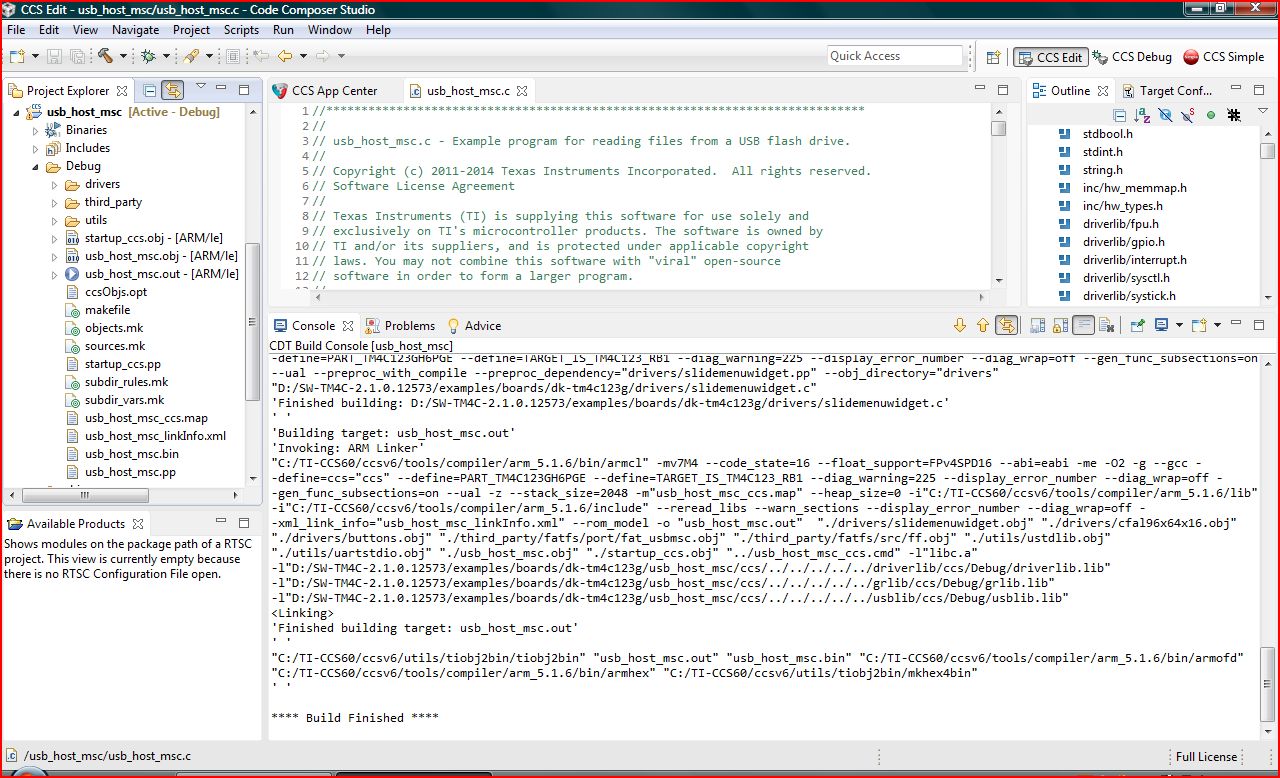This screenshot has height=778, width=1280.
Task: Click the Quick Access search field
Action: (894, 56)
